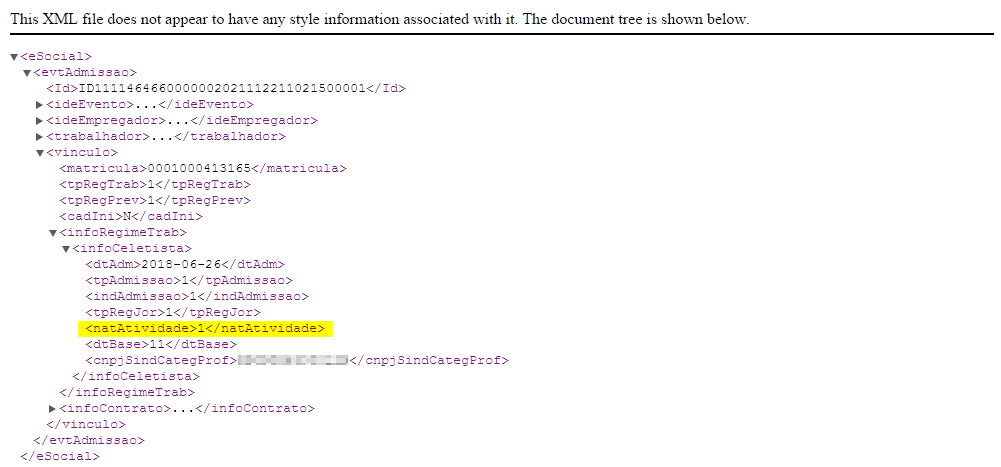1001x467 pixels.
Task: Collapse the eSocial root node
Action: (x=14, y=57)
